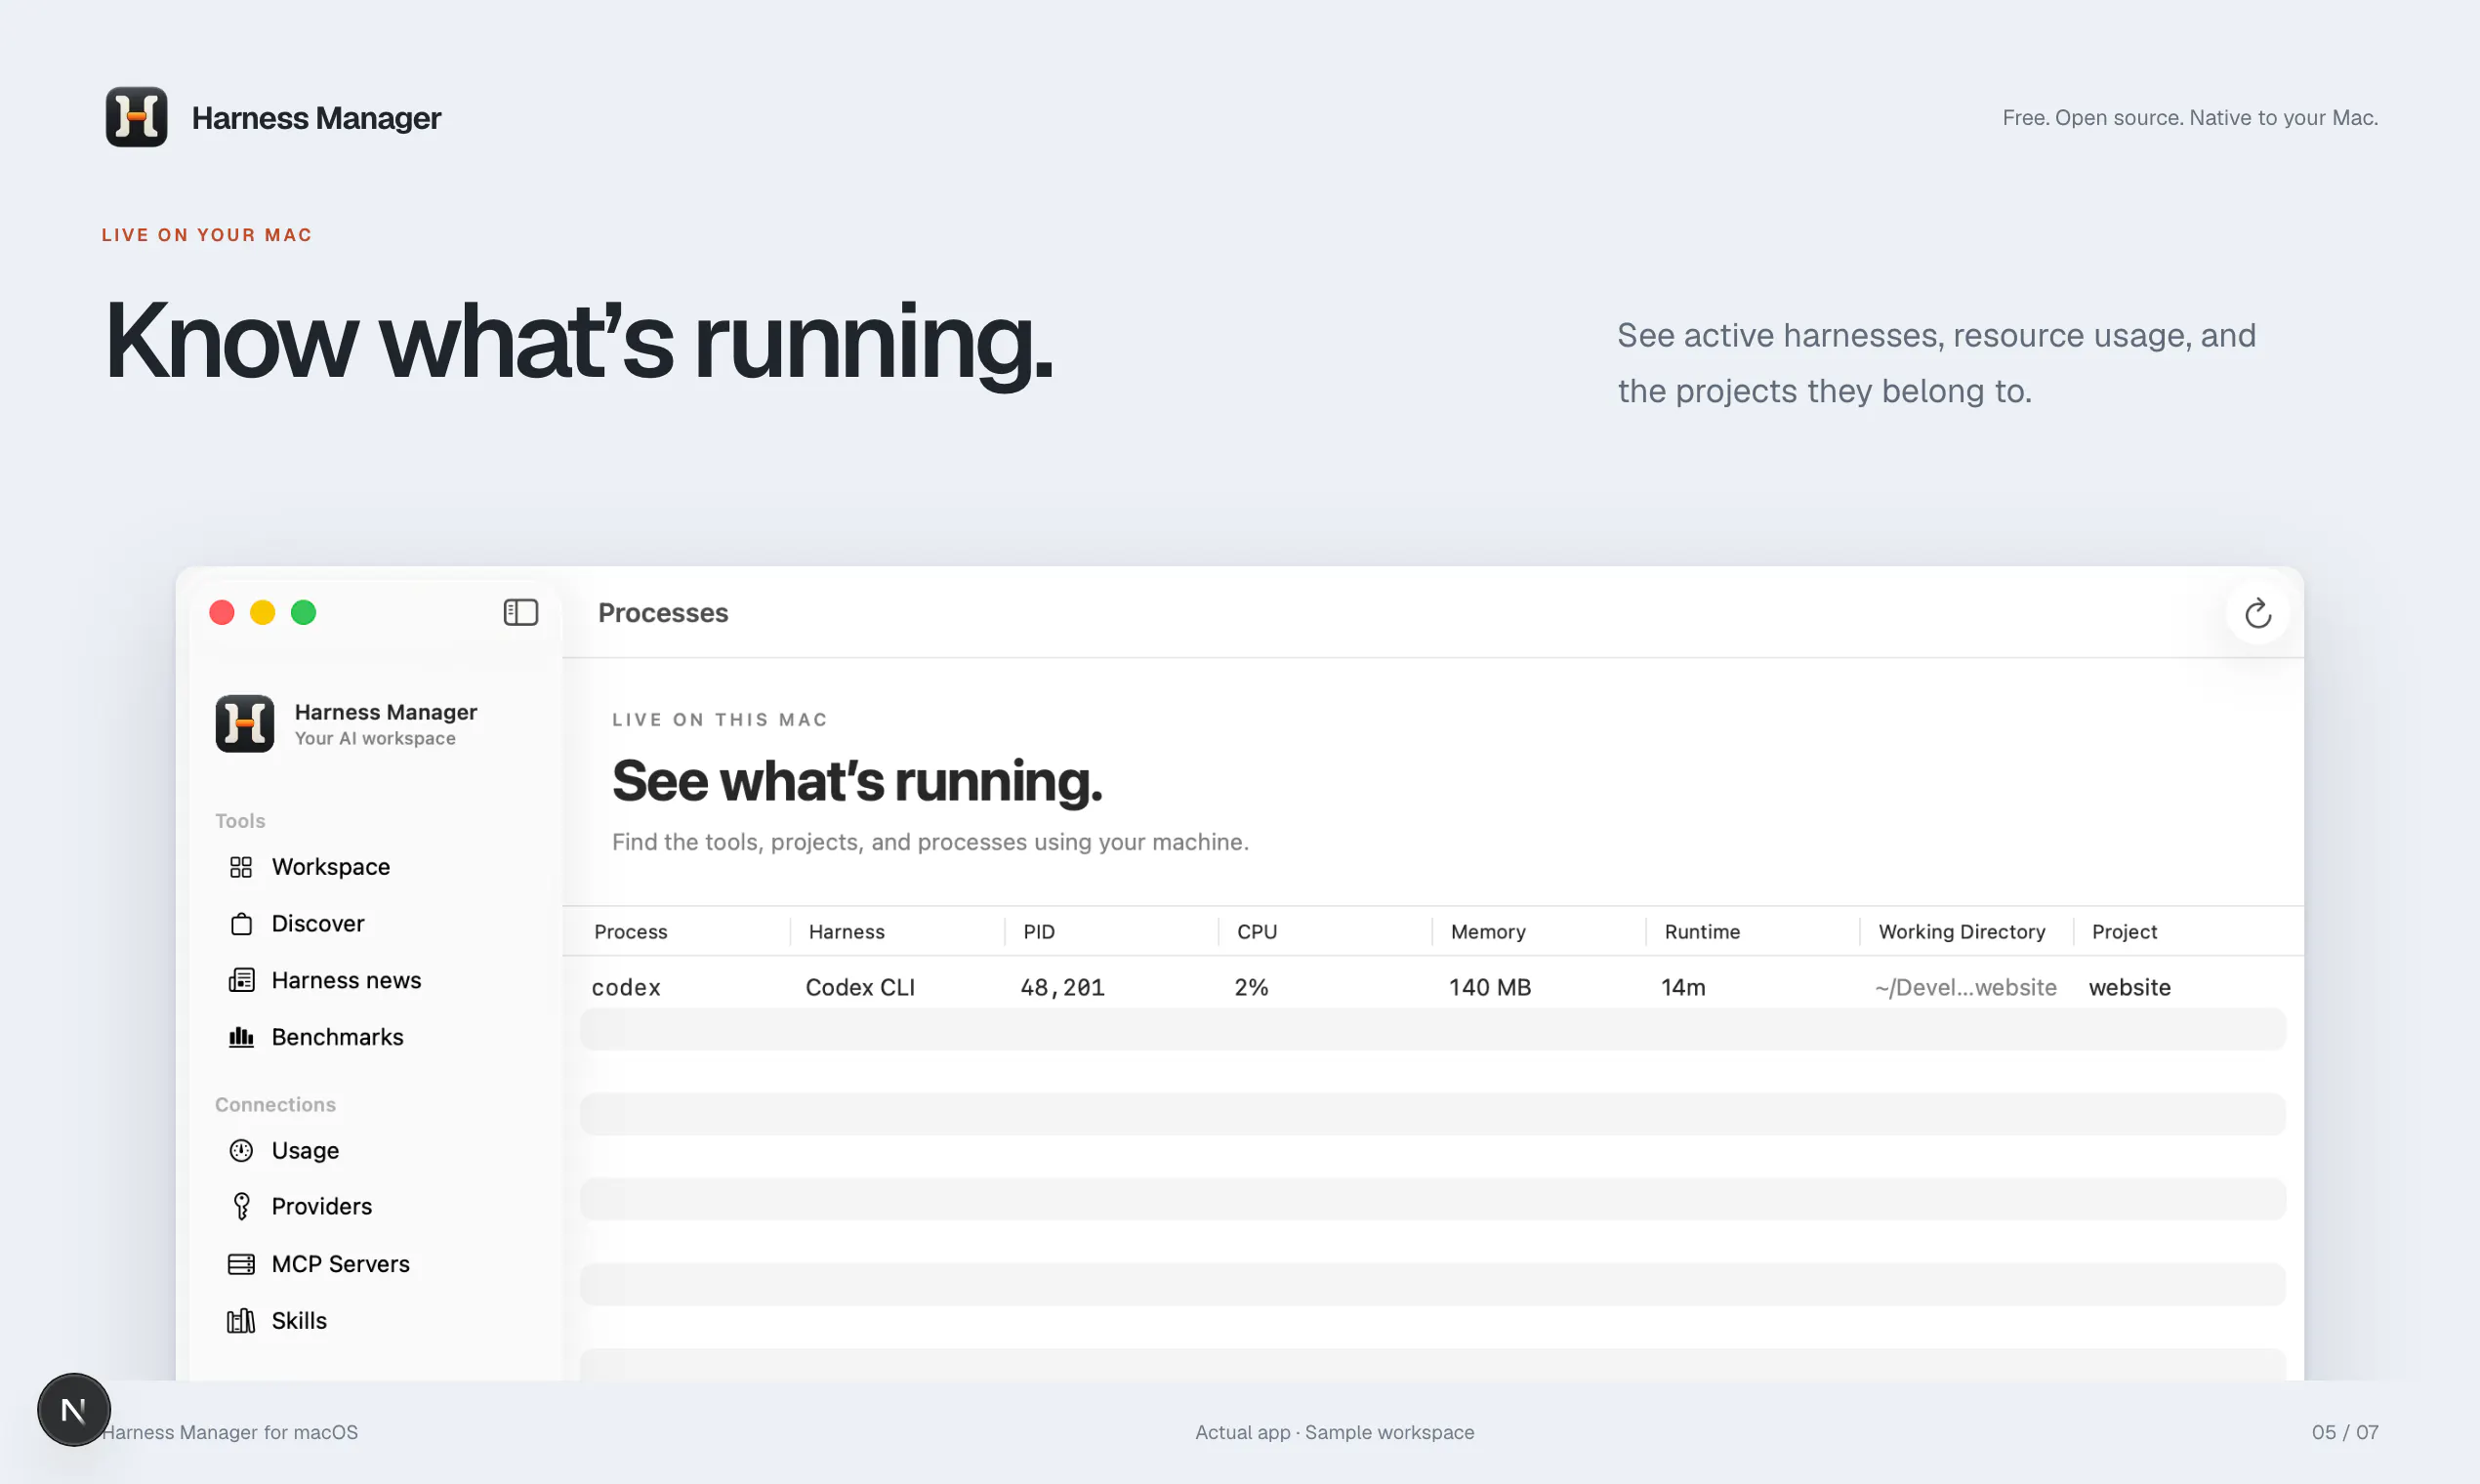
Task: Sort by the Process column header
Action: (x=630, y=932)
